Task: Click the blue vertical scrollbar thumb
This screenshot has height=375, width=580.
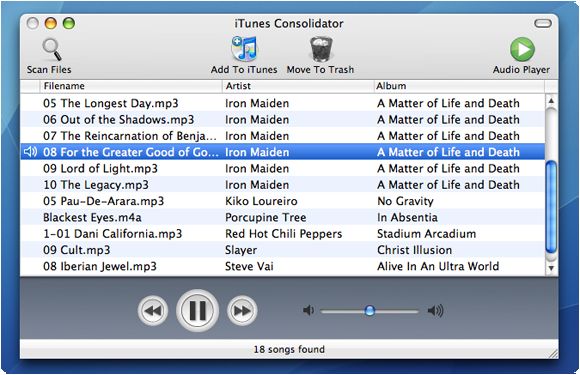Action: [x=551, y=207]
